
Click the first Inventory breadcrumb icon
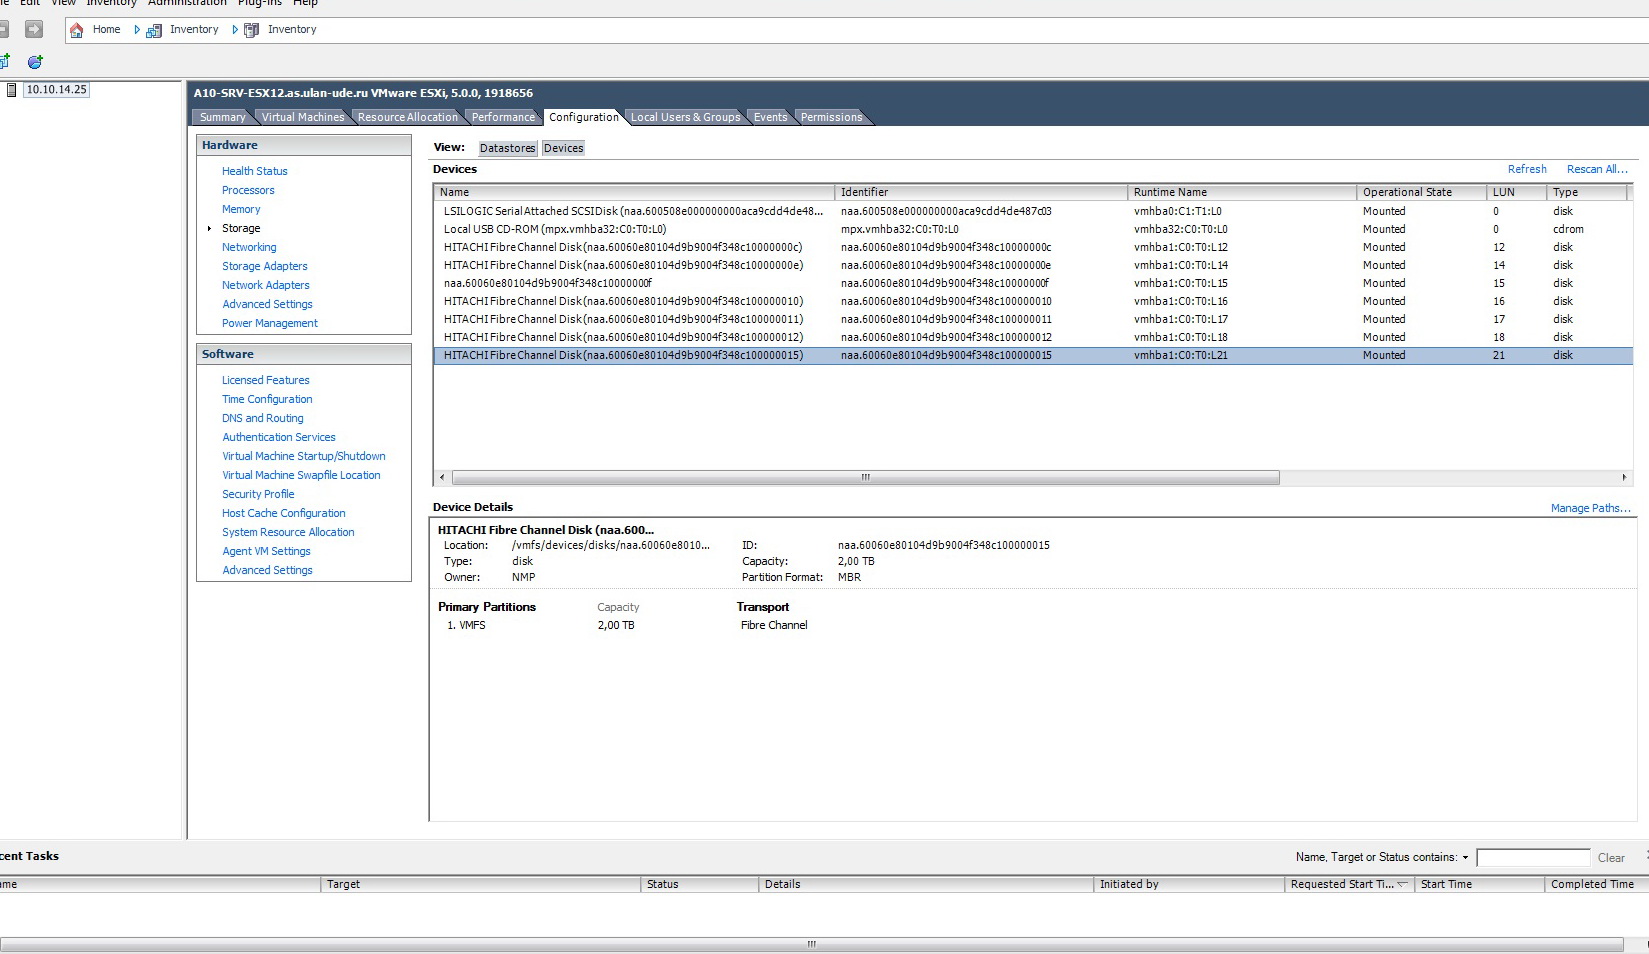tap(154, 30)
